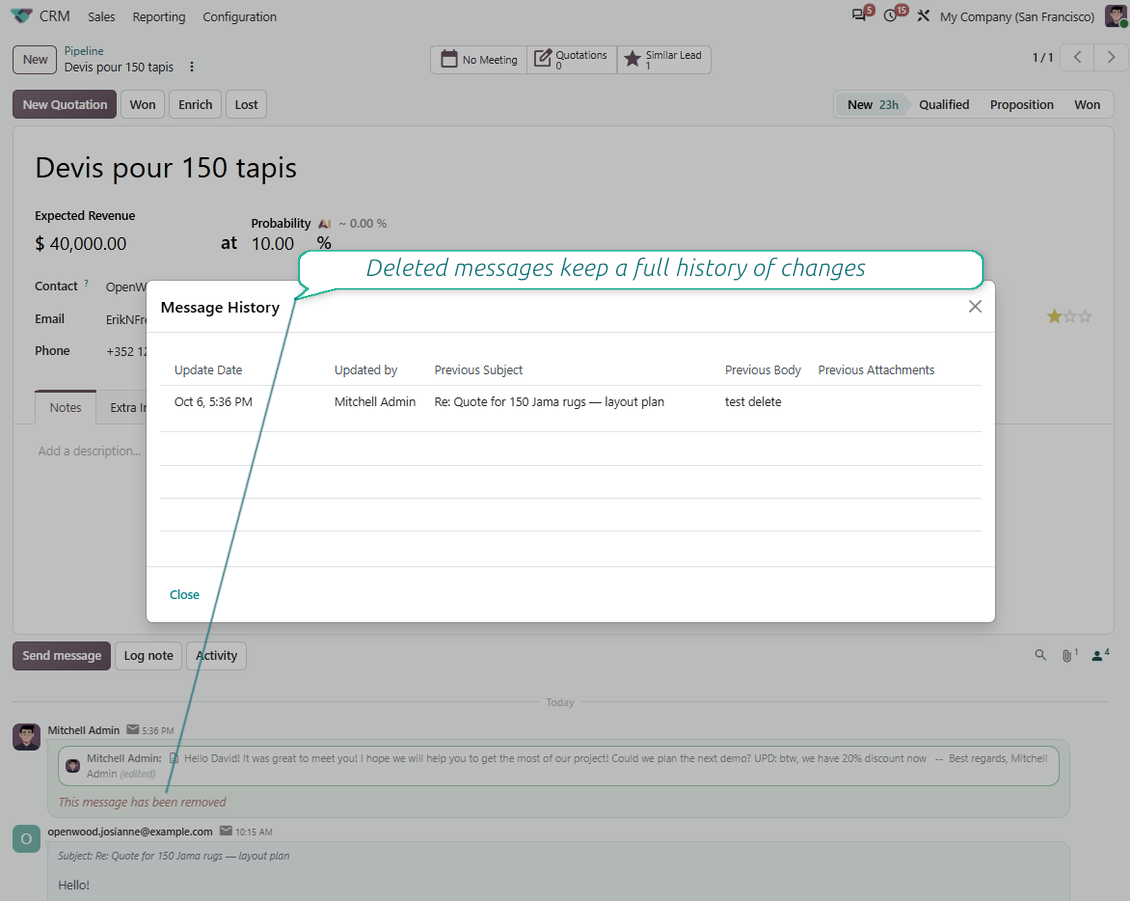Click openwood.josianne avatar circle

pos(27,839)
